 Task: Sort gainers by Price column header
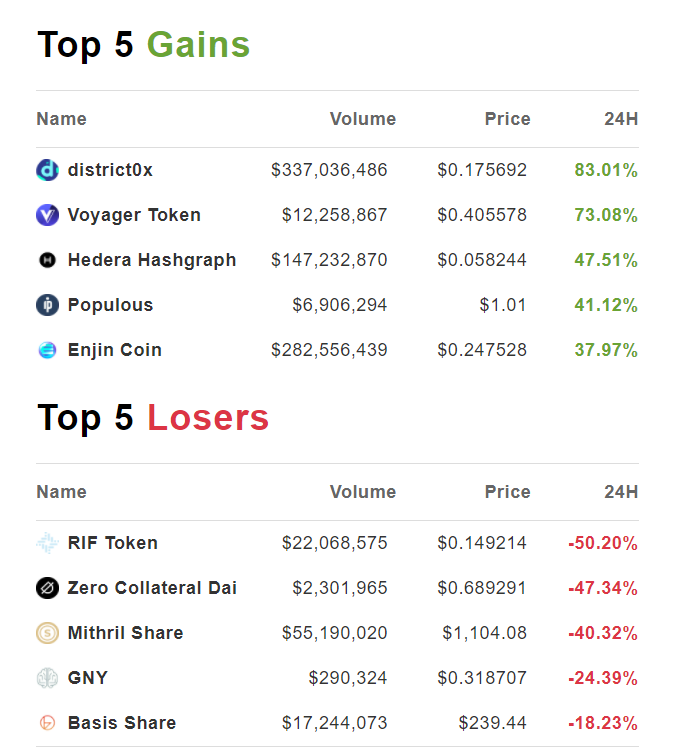coord(507,119)
